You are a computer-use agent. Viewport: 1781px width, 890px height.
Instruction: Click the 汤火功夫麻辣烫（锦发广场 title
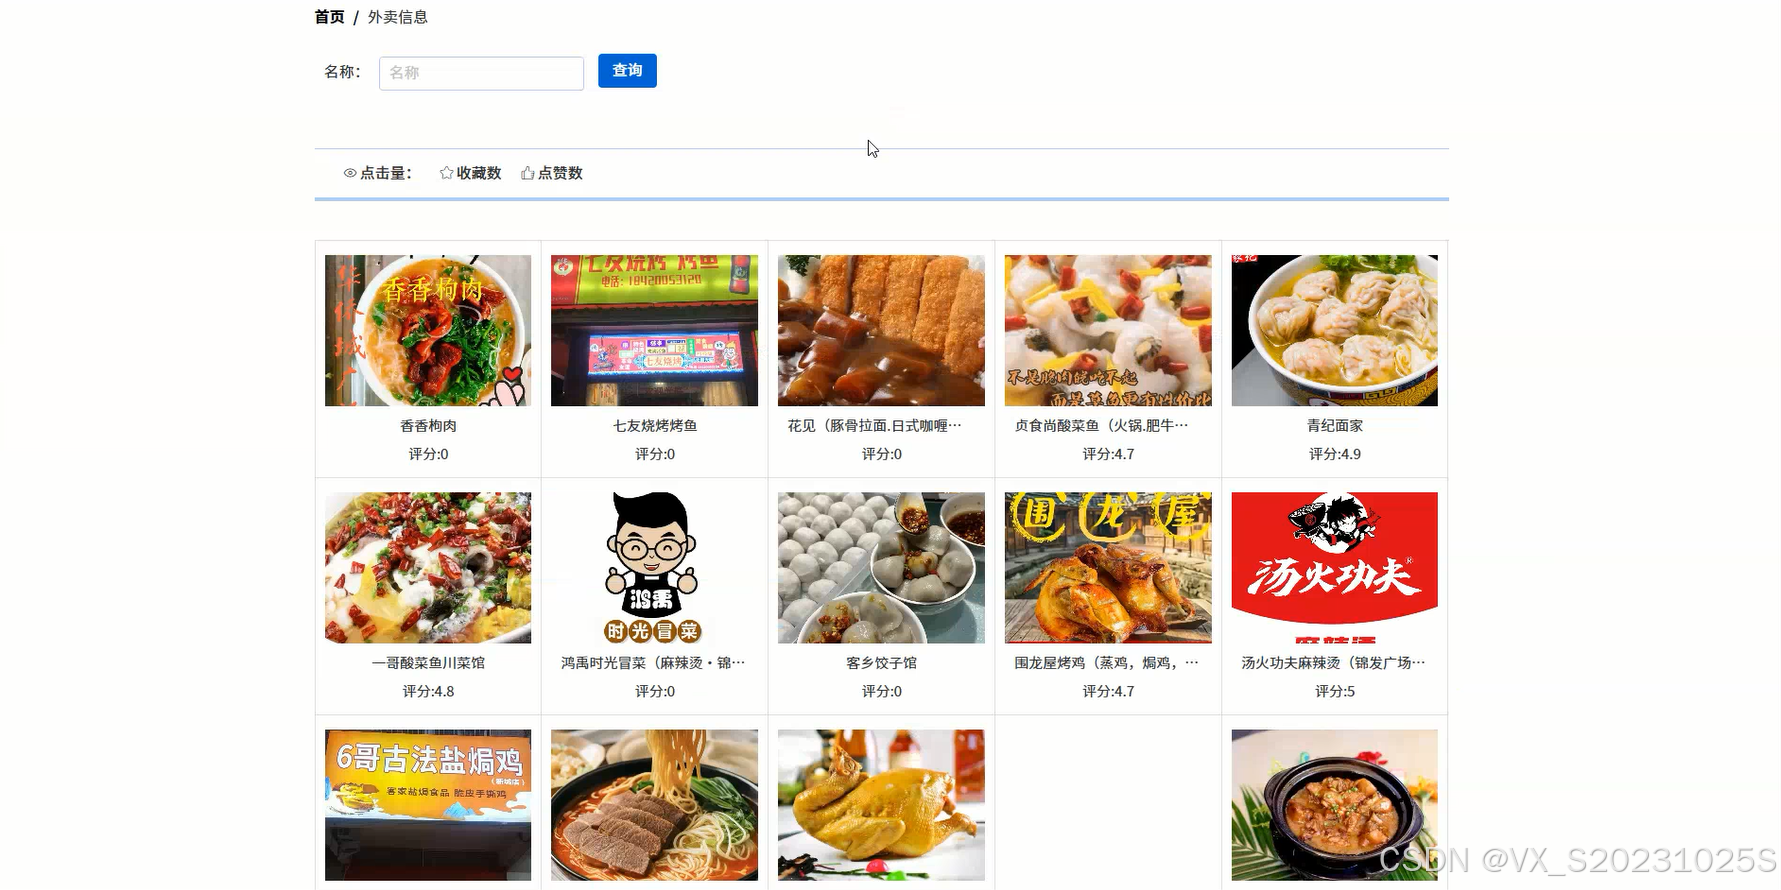coord(1333,663)
